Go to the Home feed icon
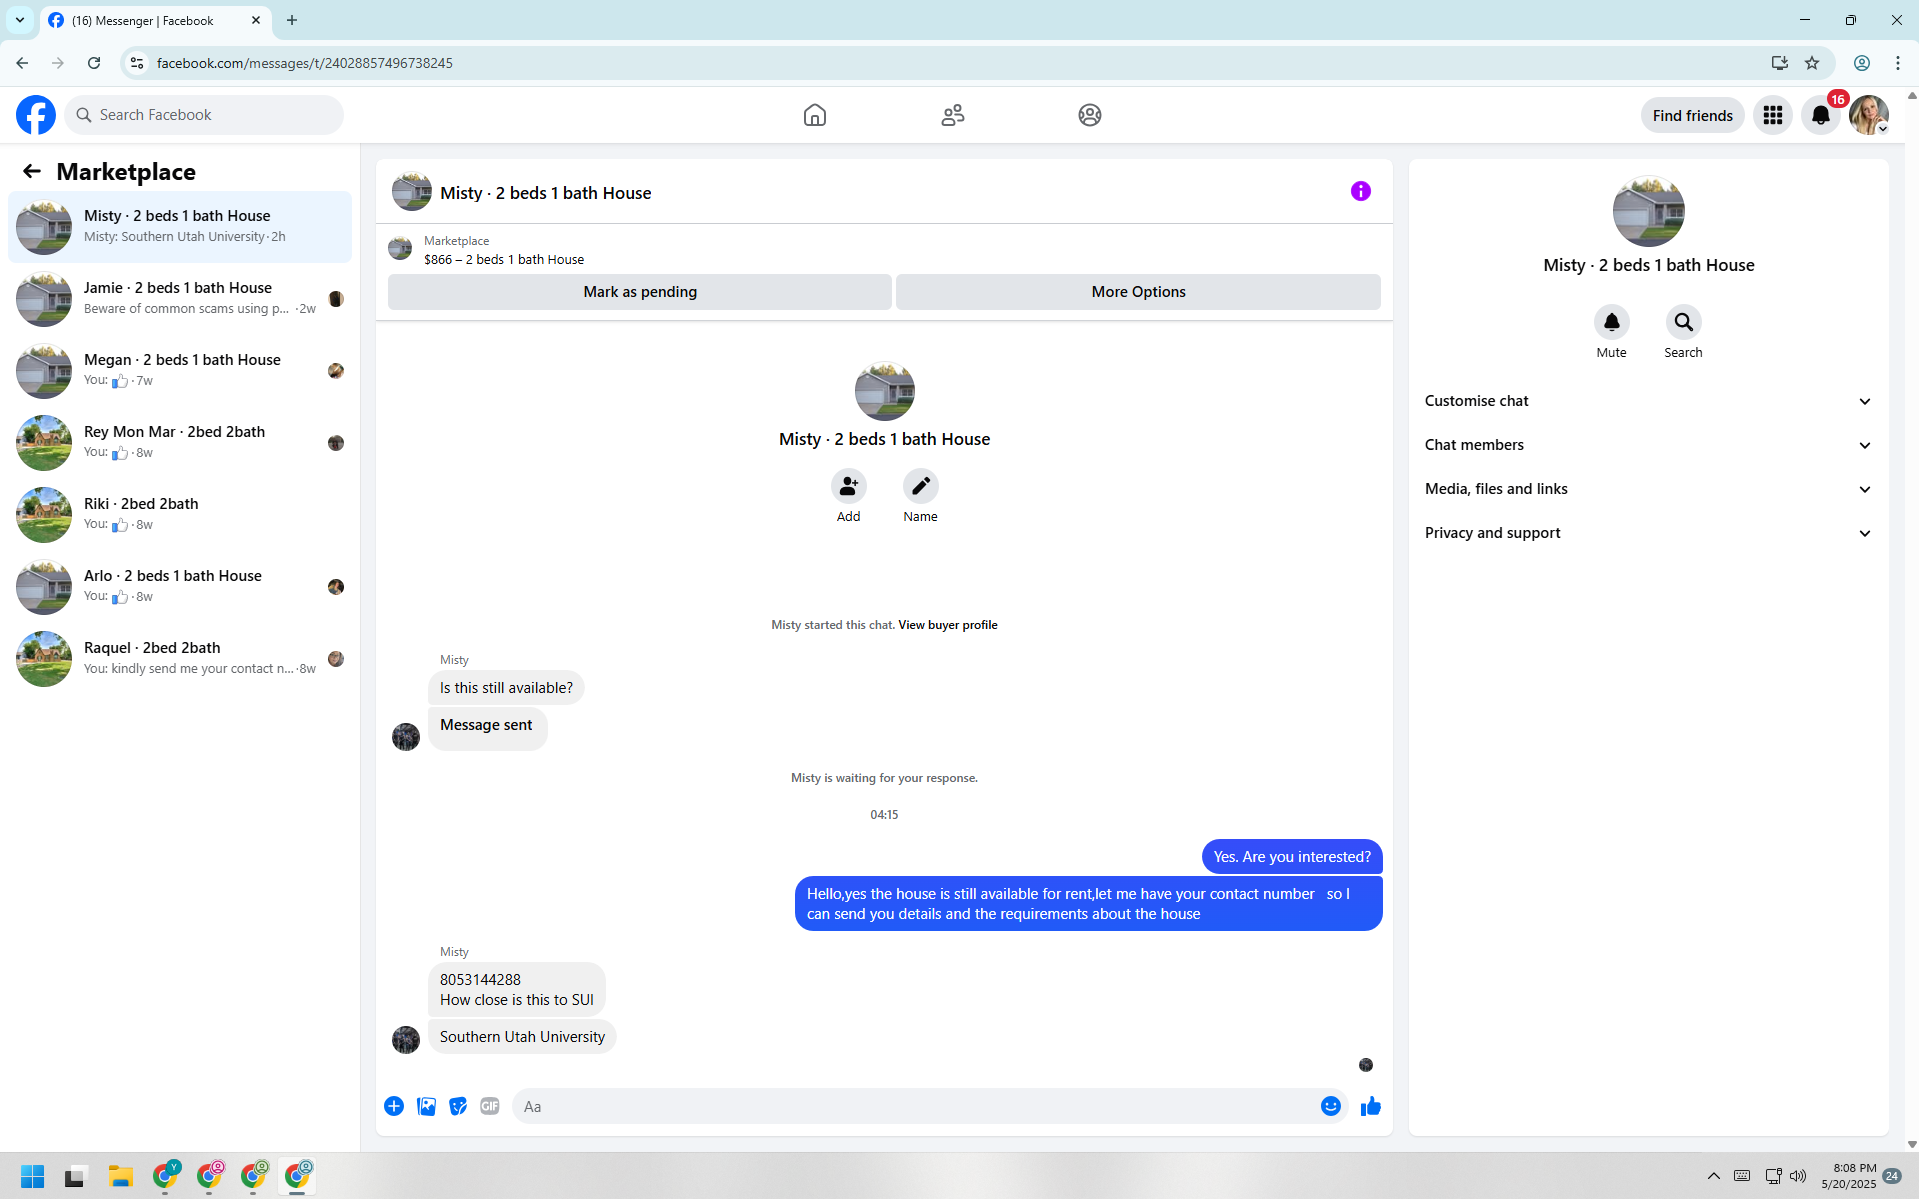Screen dimensions: 1919x1199 (x=815, y=115)
